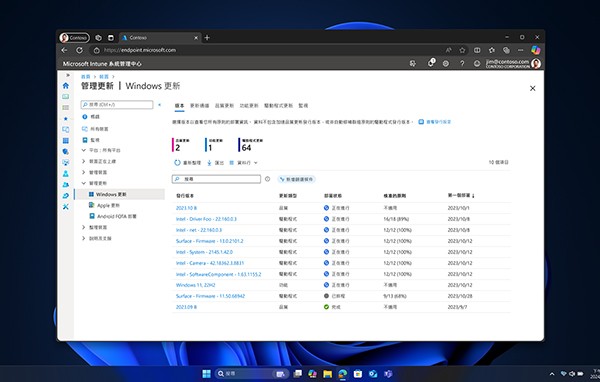The height and width of the screenshot is (382, 600).
Task: Open the Devices icon in left rail
Action: point(66,129)
